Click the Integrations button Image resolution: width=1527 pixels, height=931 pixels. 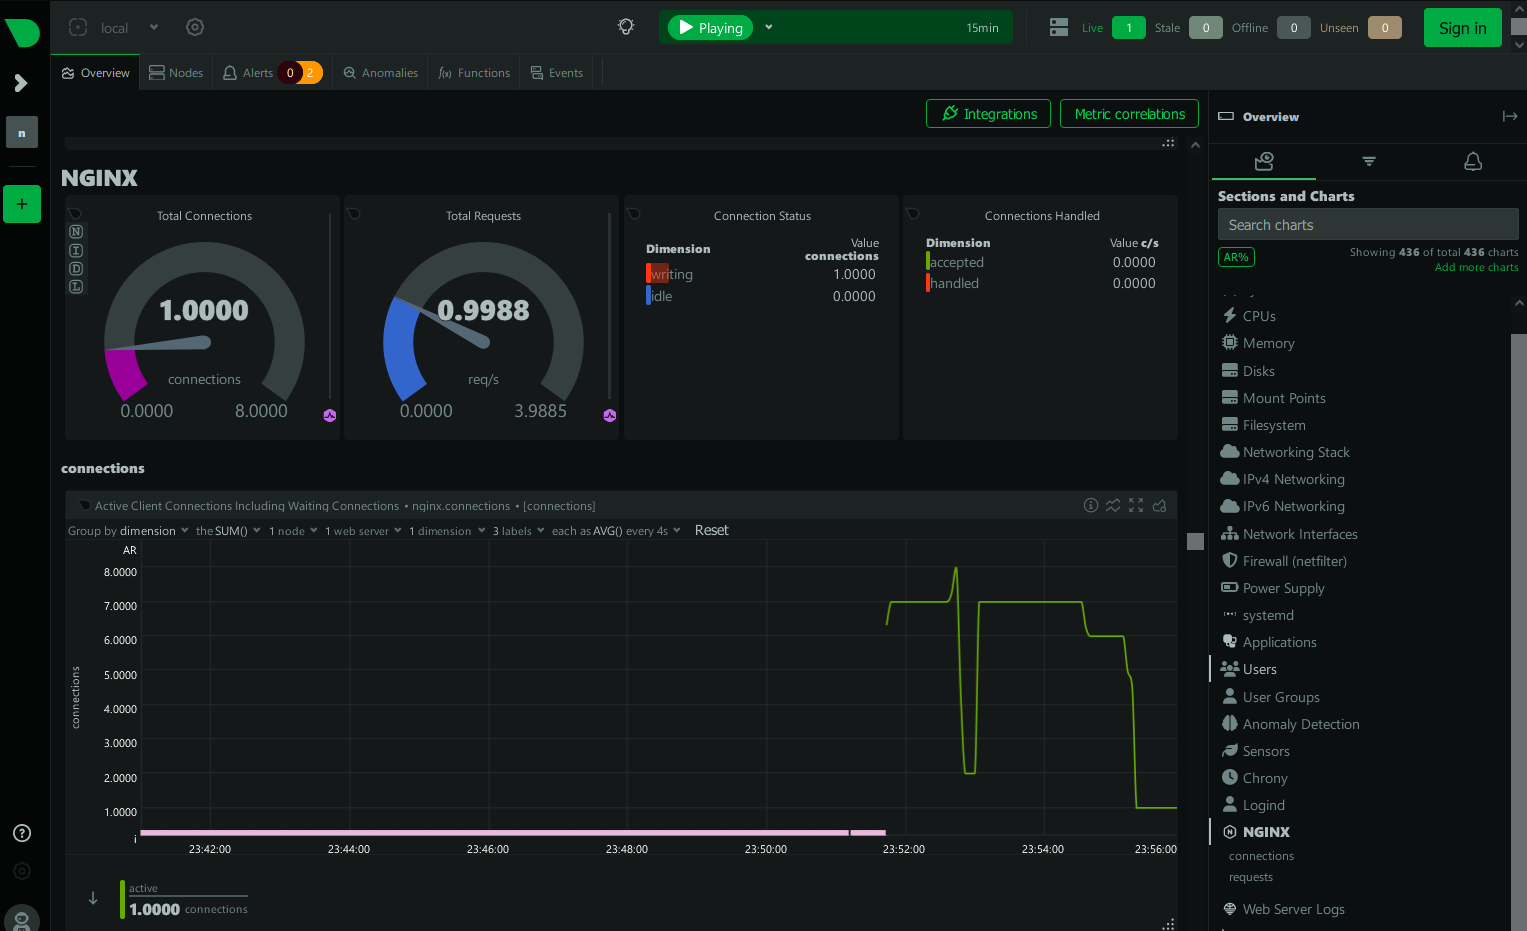coord(988,114)
